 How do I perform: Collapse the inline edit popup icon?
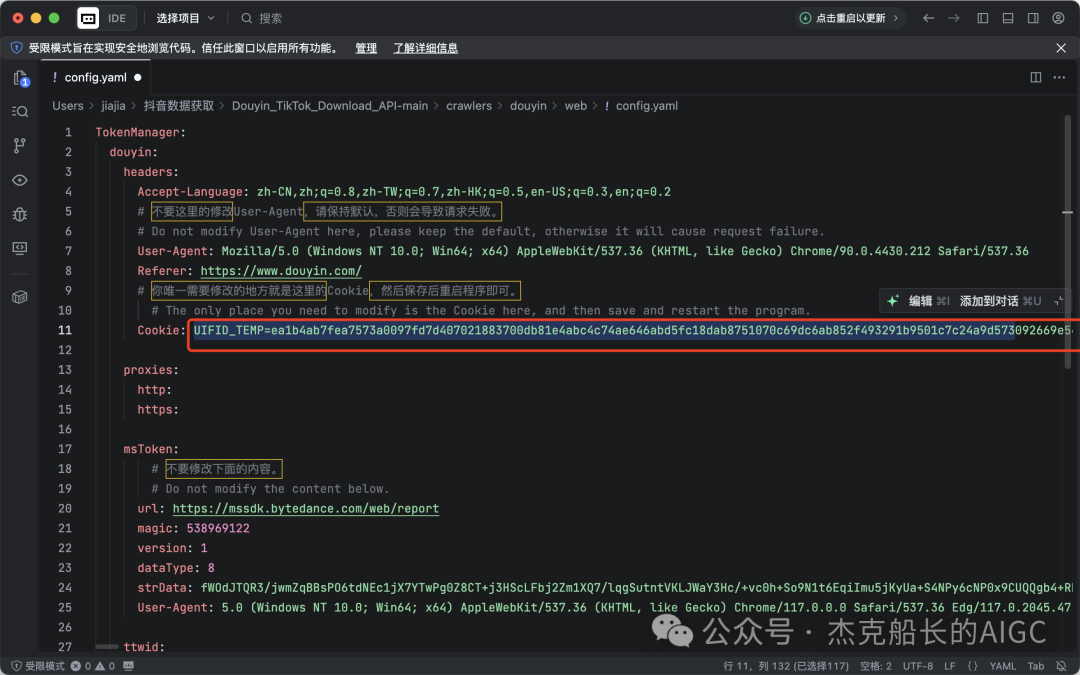click(1059, 301)
